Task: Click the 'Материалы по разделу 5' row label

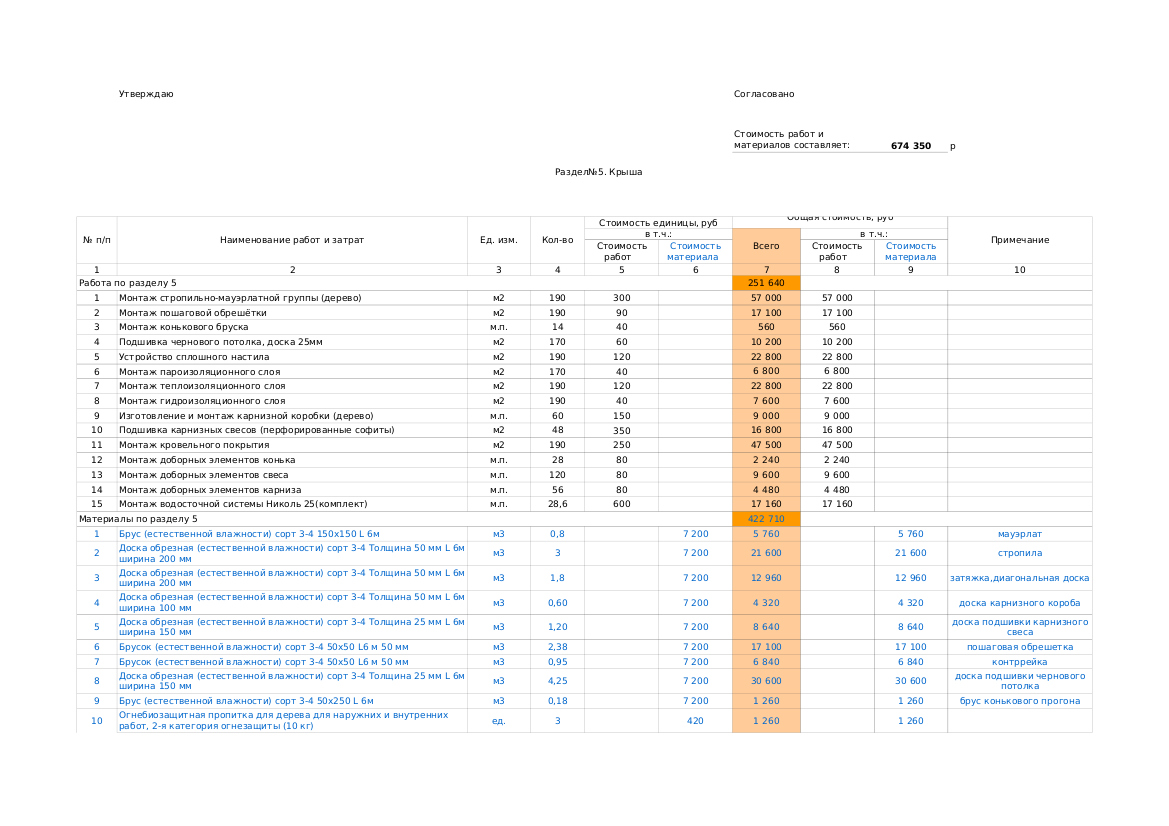Action: tap(138, 519)
